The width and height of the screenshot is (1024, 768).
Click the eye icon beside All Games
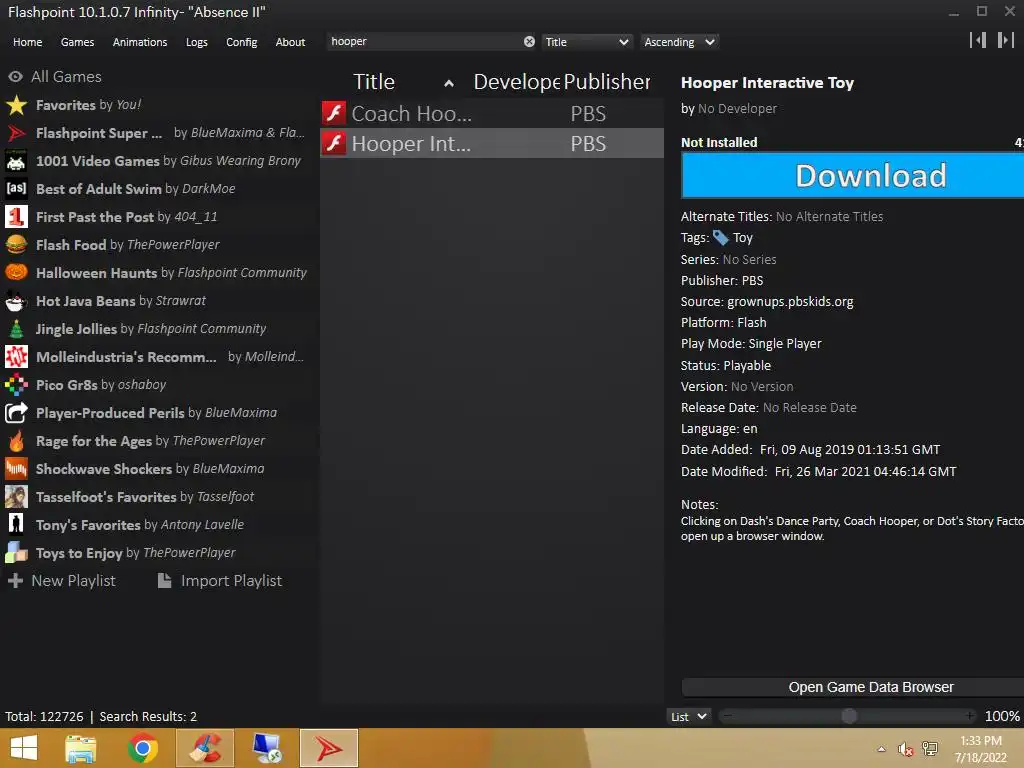(15, 76)
